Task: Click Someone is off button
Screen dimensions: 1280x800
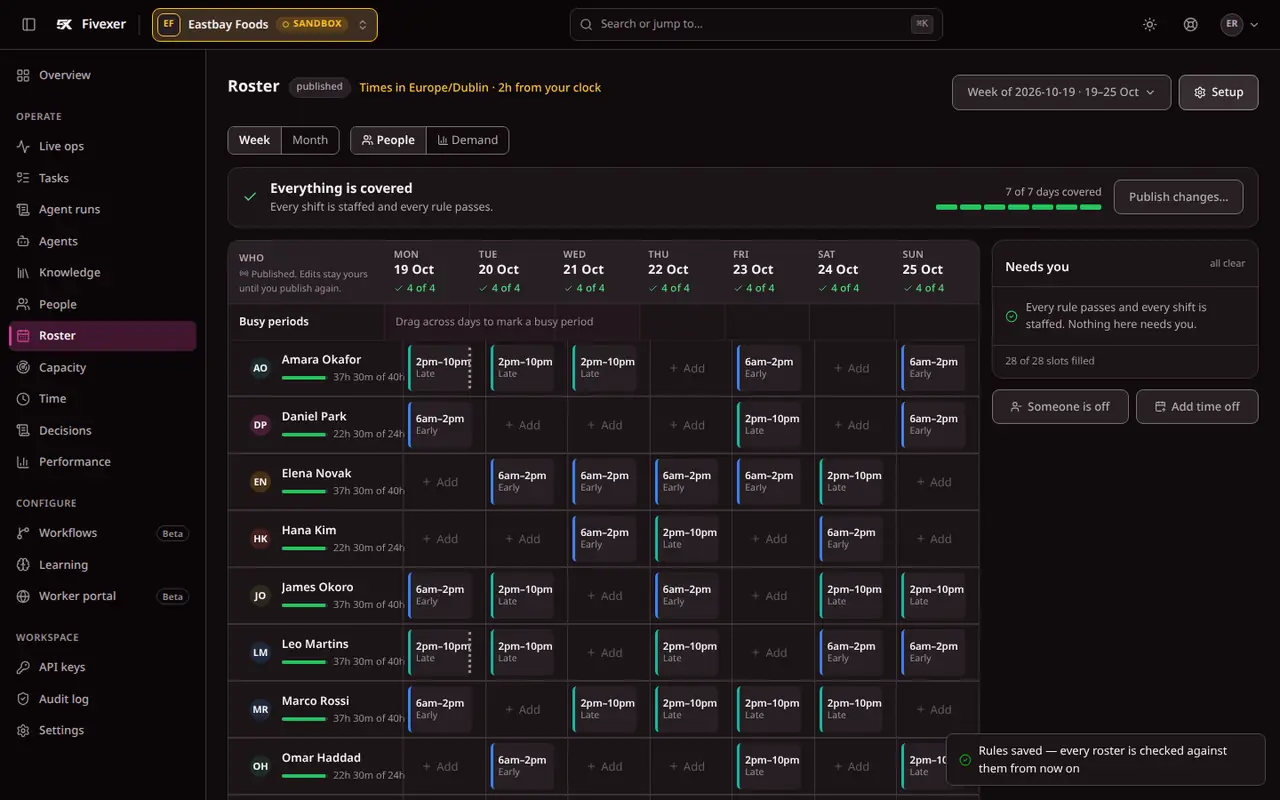Action: coord(1060,407)
